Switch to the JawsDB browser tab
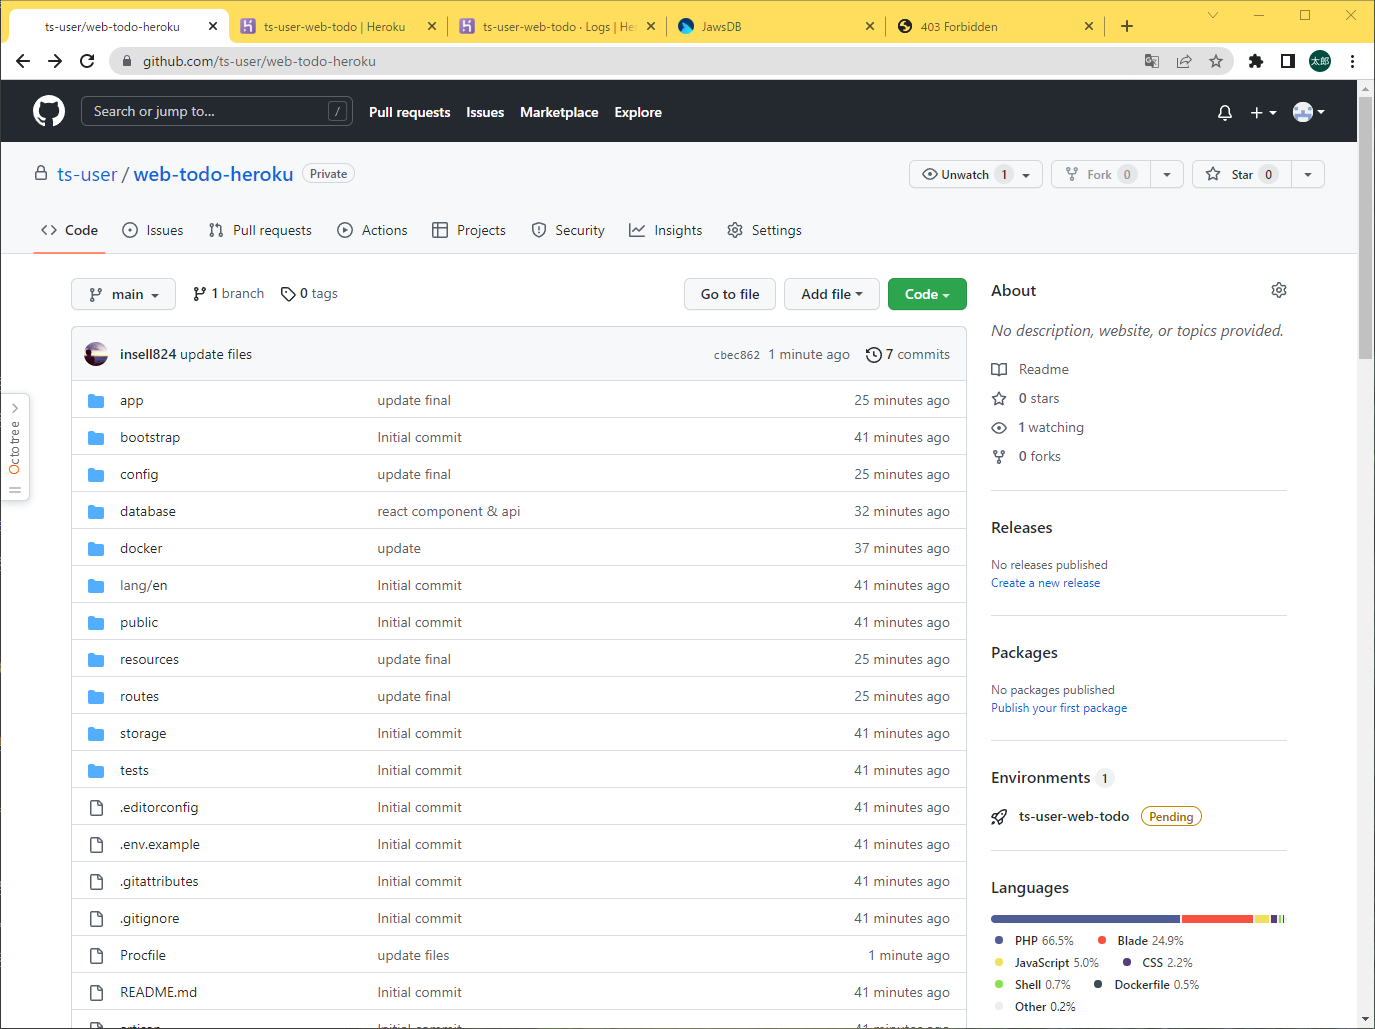The image size is (1375, 1029). click(x=776, y=26)
